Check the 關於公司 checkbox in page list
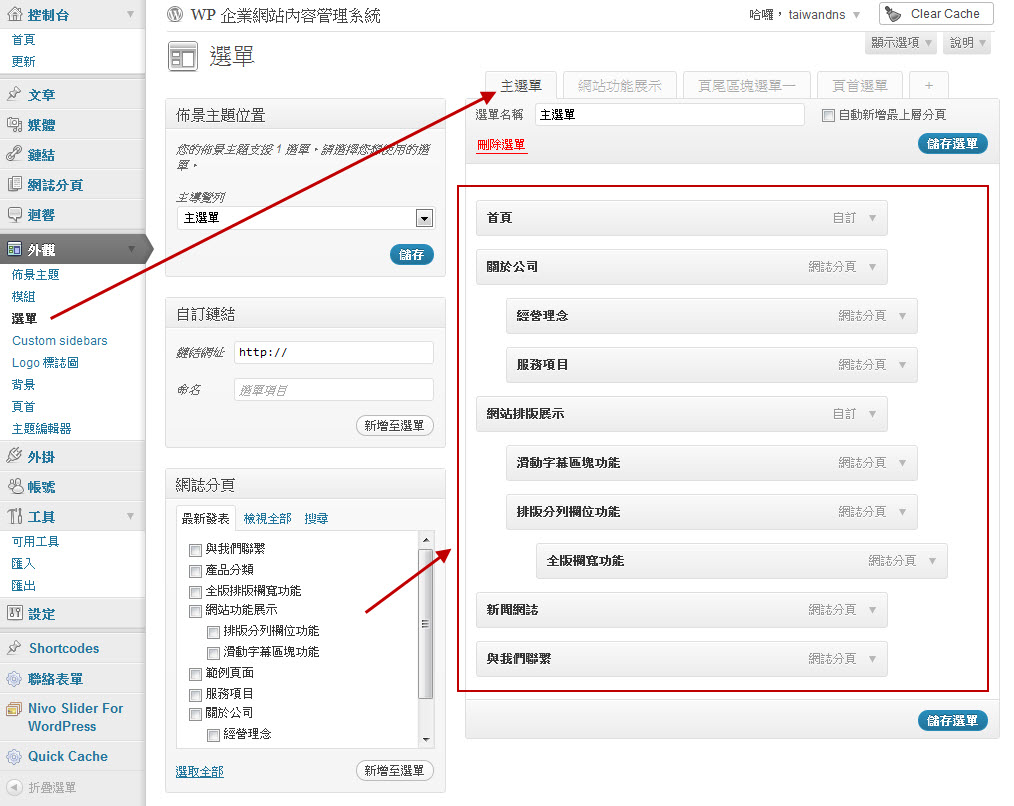1014x806 pixels. tap(195, 714)
